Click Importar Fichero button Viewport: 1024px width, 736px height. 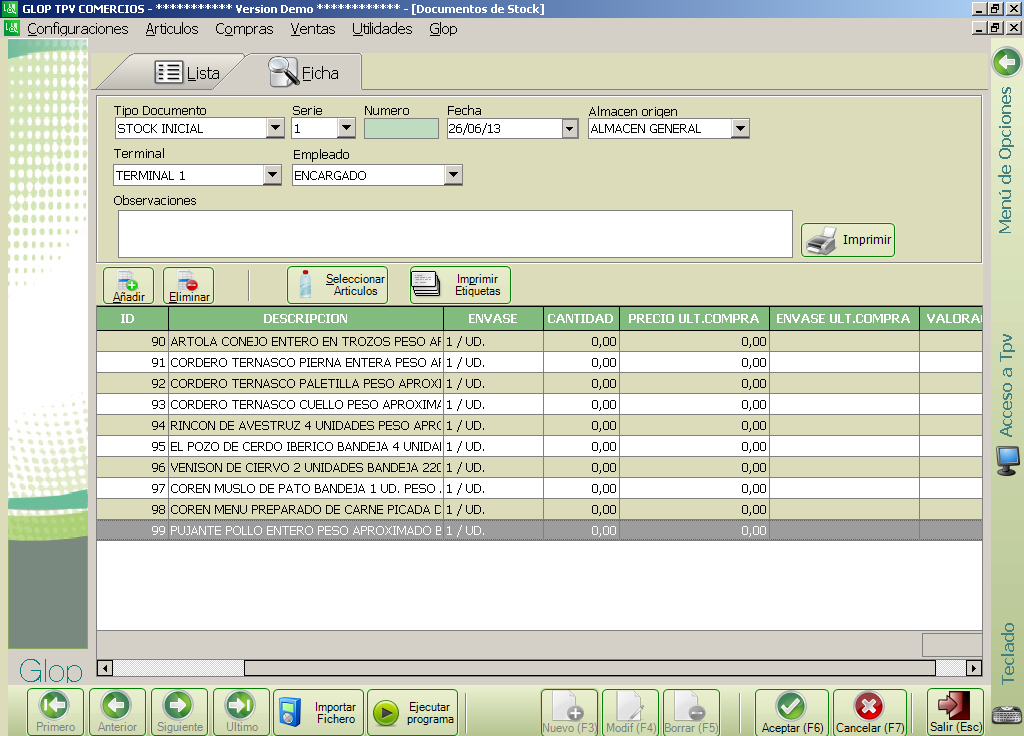(319, 712)
